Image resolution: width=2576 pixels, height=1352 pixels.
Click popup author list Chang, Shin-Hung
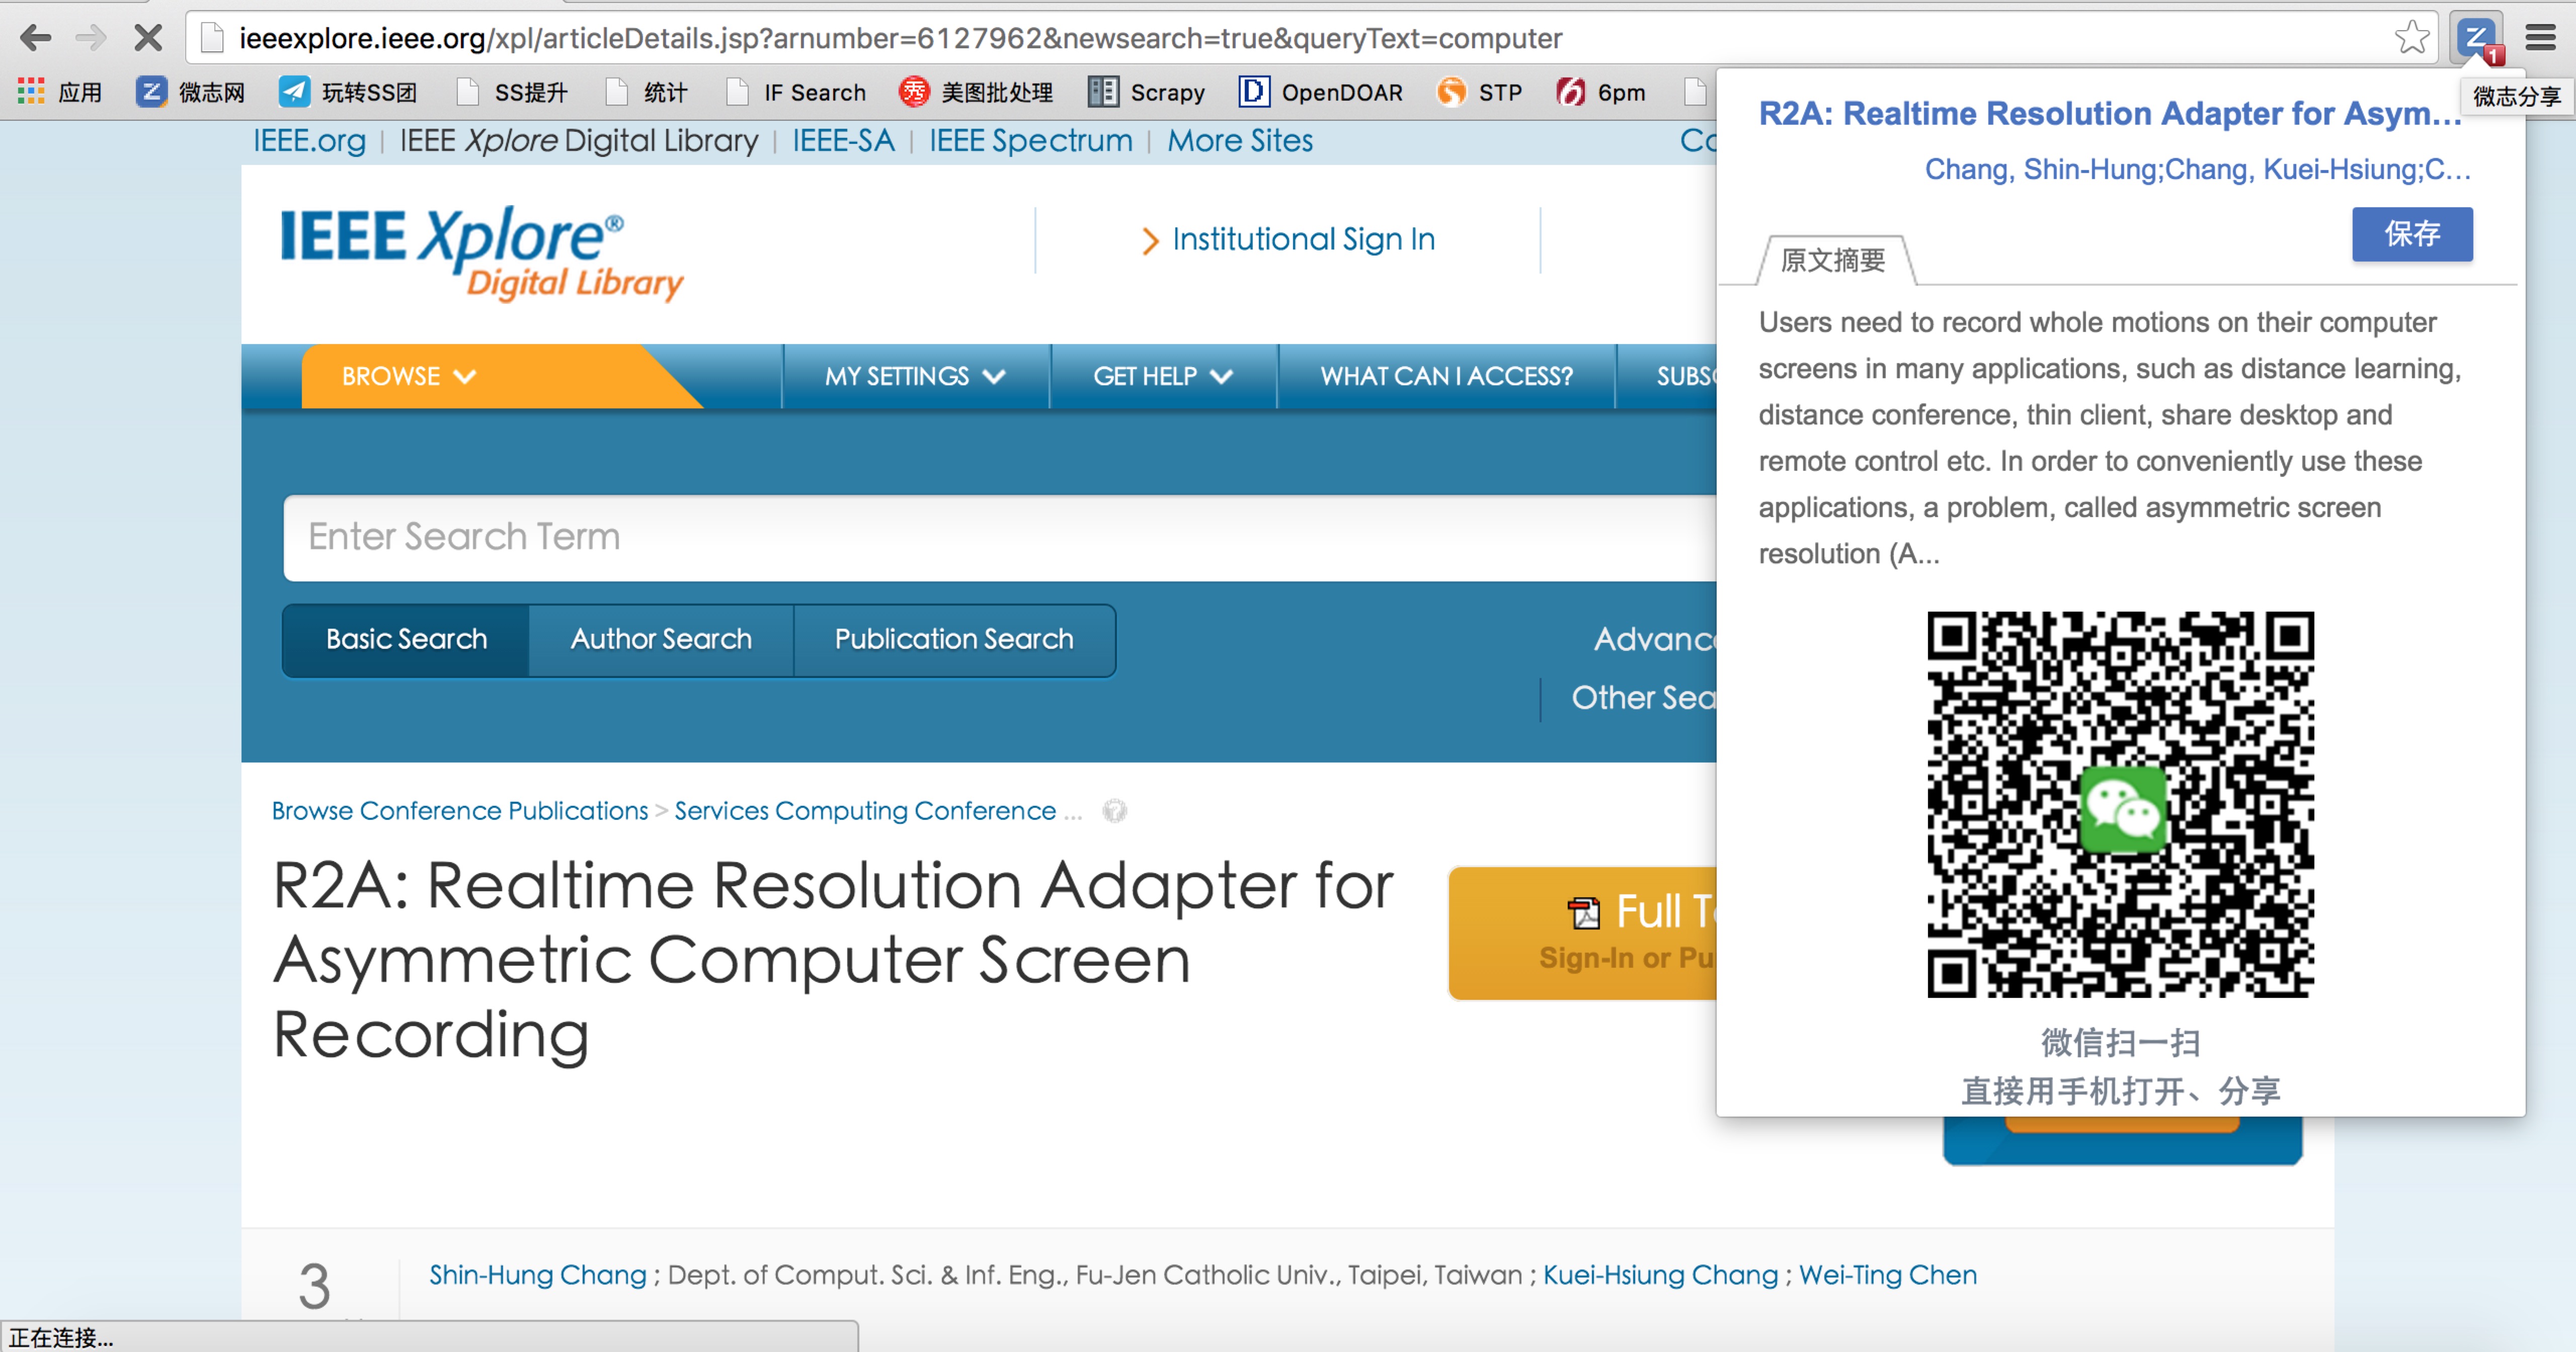tap(2198, 169)
